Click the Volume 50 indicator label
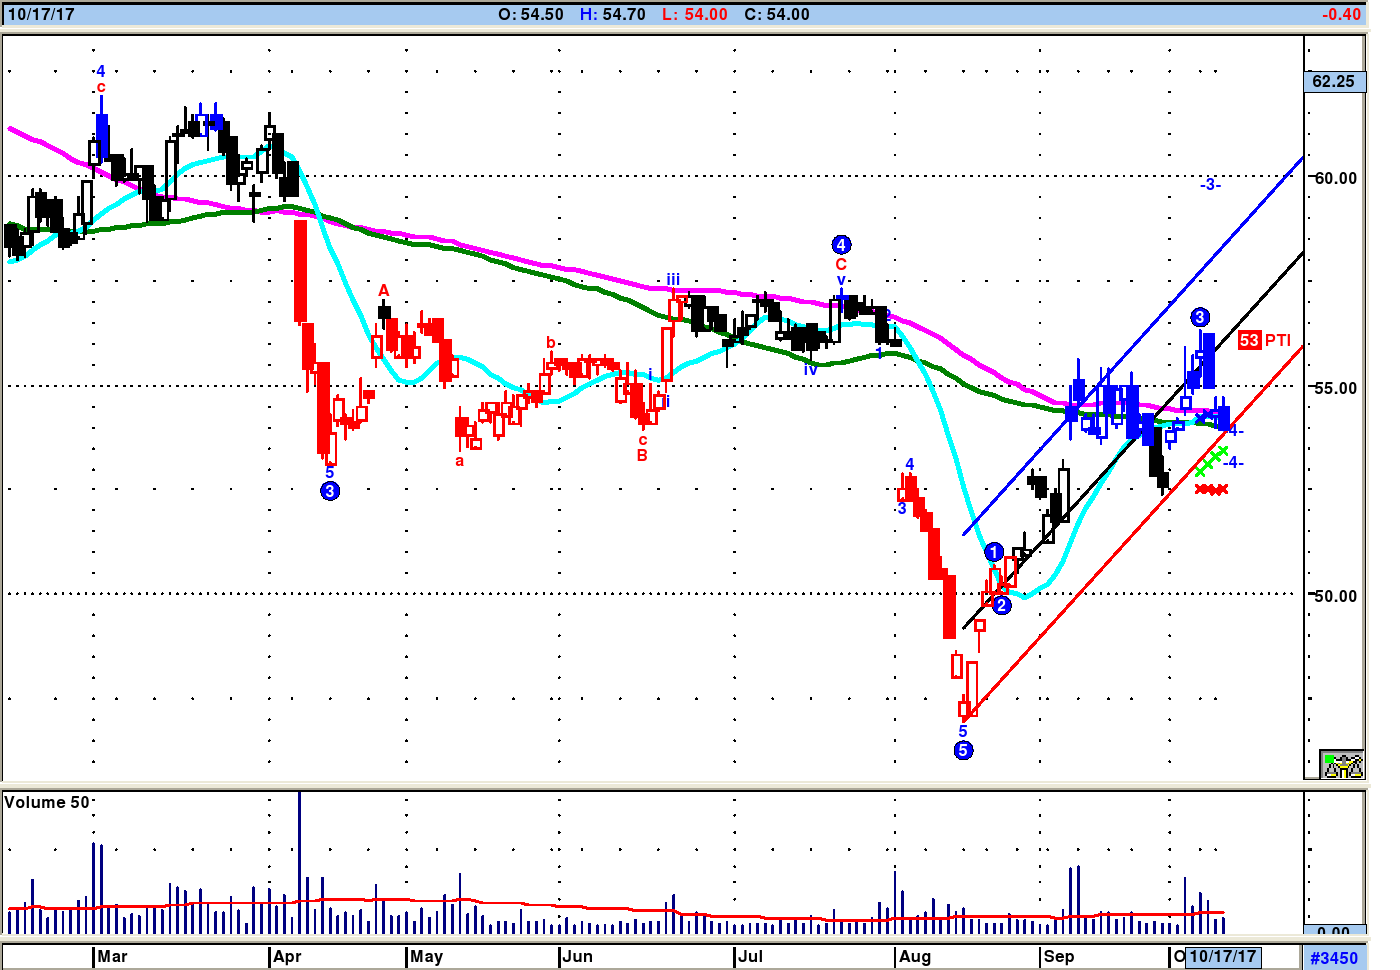 [x=46, y=802]
